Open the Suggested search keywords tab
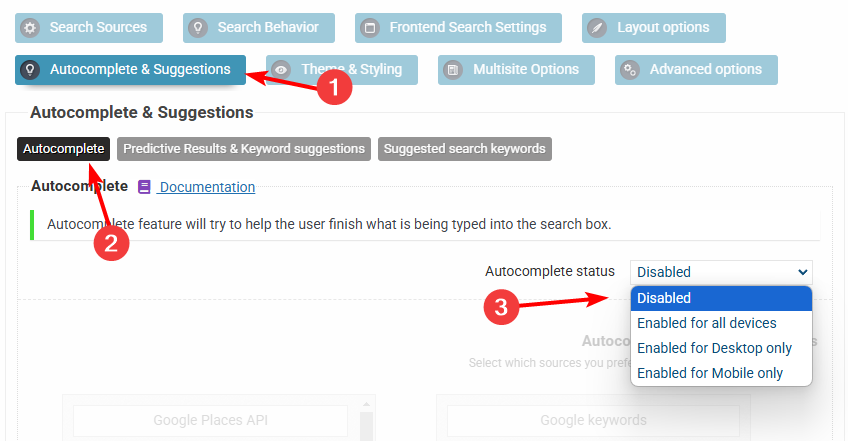The width and height of the screenshot is (848, 441). coord(465,149)
